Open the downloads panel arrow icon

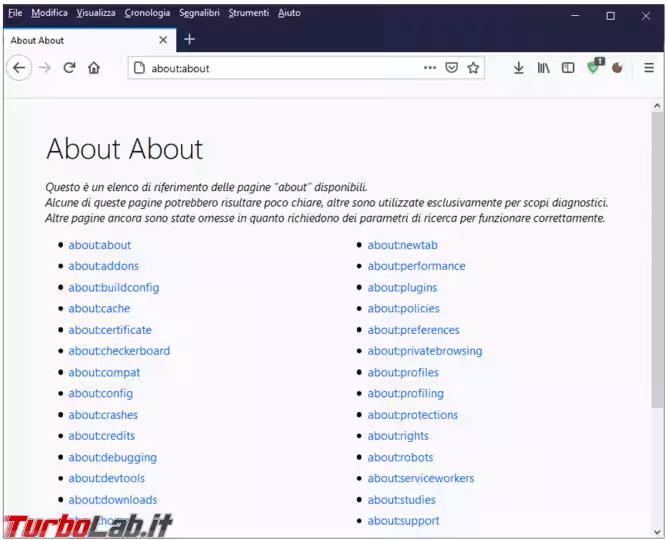(x=518, y=68)
